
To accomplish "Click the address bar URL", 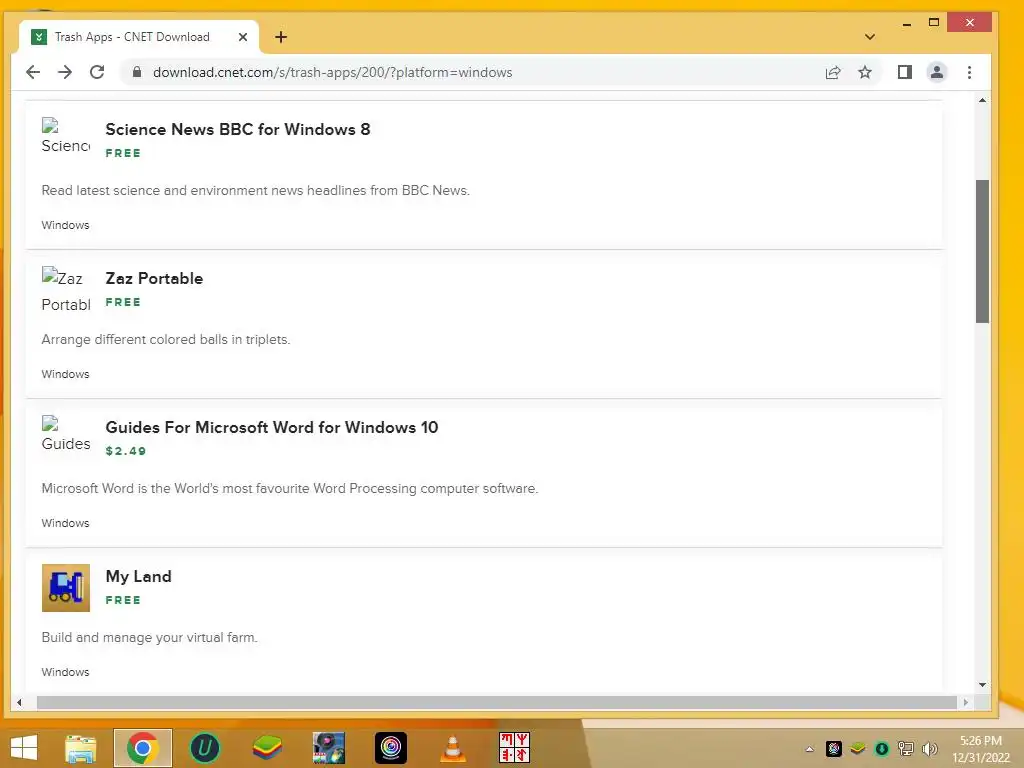I will point(332,72).
